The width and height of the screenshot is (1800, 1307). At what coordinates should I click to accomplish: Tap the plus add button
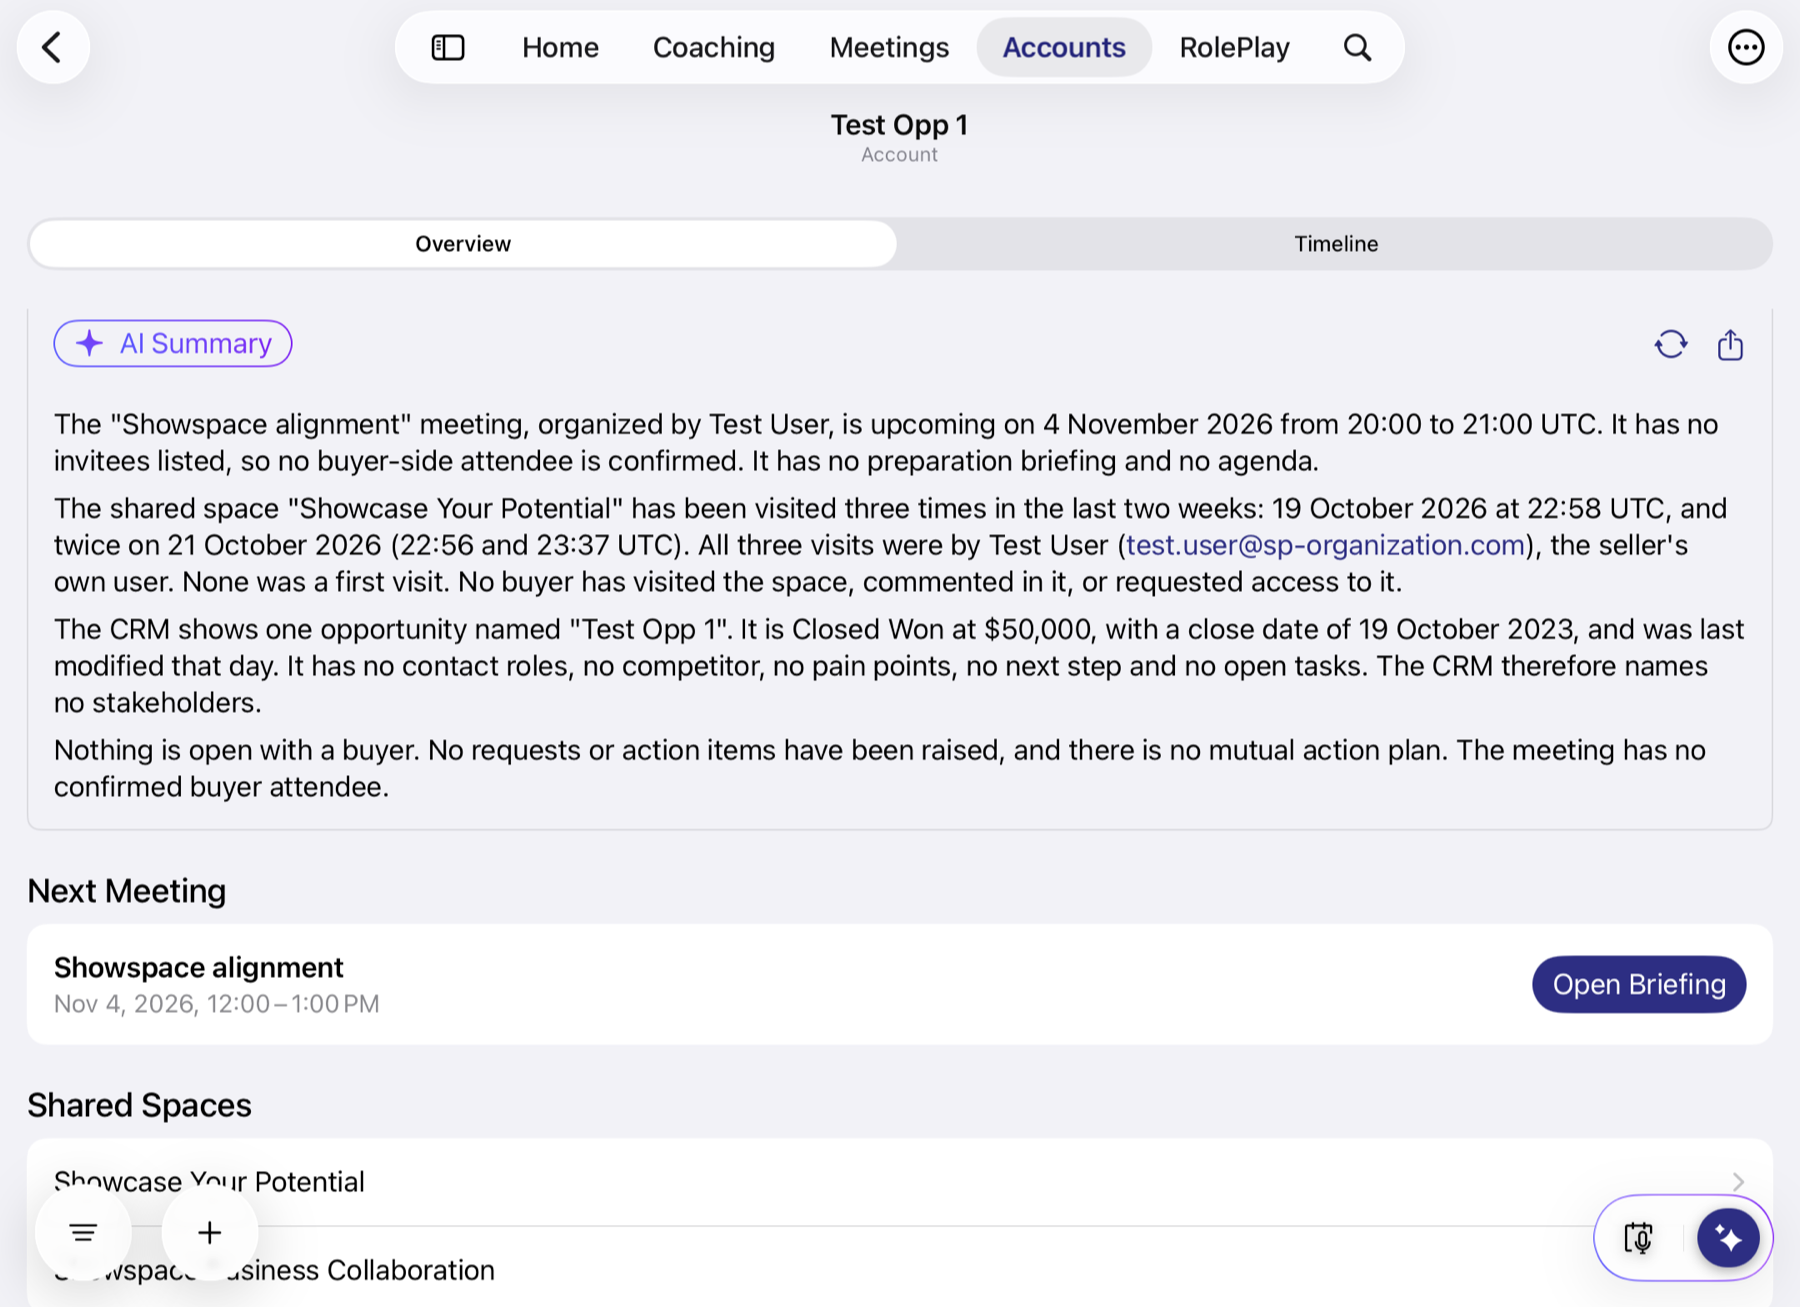(209, 1232)
